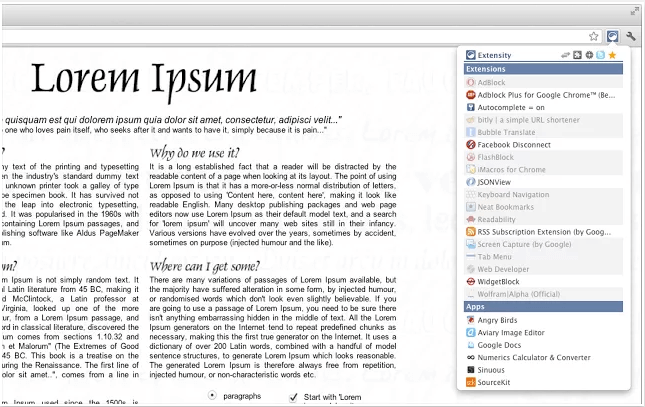Open the SourceKit app
Screen dimensions: 645x407
click(543, 382)
